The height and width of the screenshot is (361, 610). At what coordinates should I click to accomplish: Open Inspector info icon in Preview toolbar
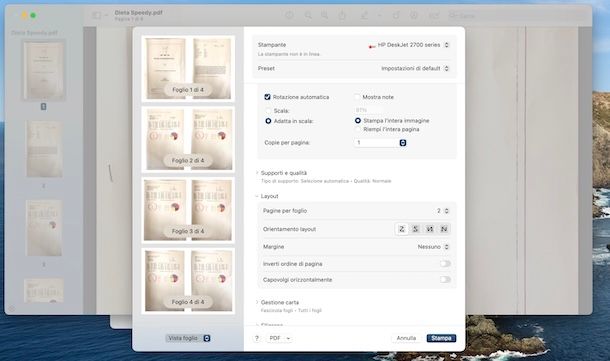[289, 15]
